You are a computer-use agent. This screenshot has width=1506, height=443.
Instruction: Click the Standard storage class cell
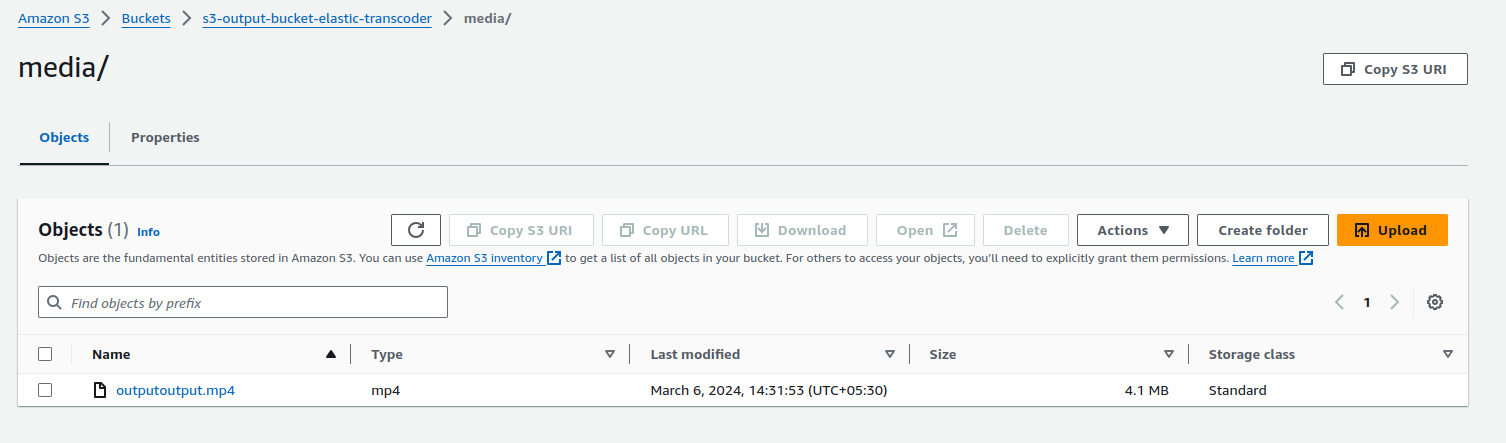coord(1237,390)
